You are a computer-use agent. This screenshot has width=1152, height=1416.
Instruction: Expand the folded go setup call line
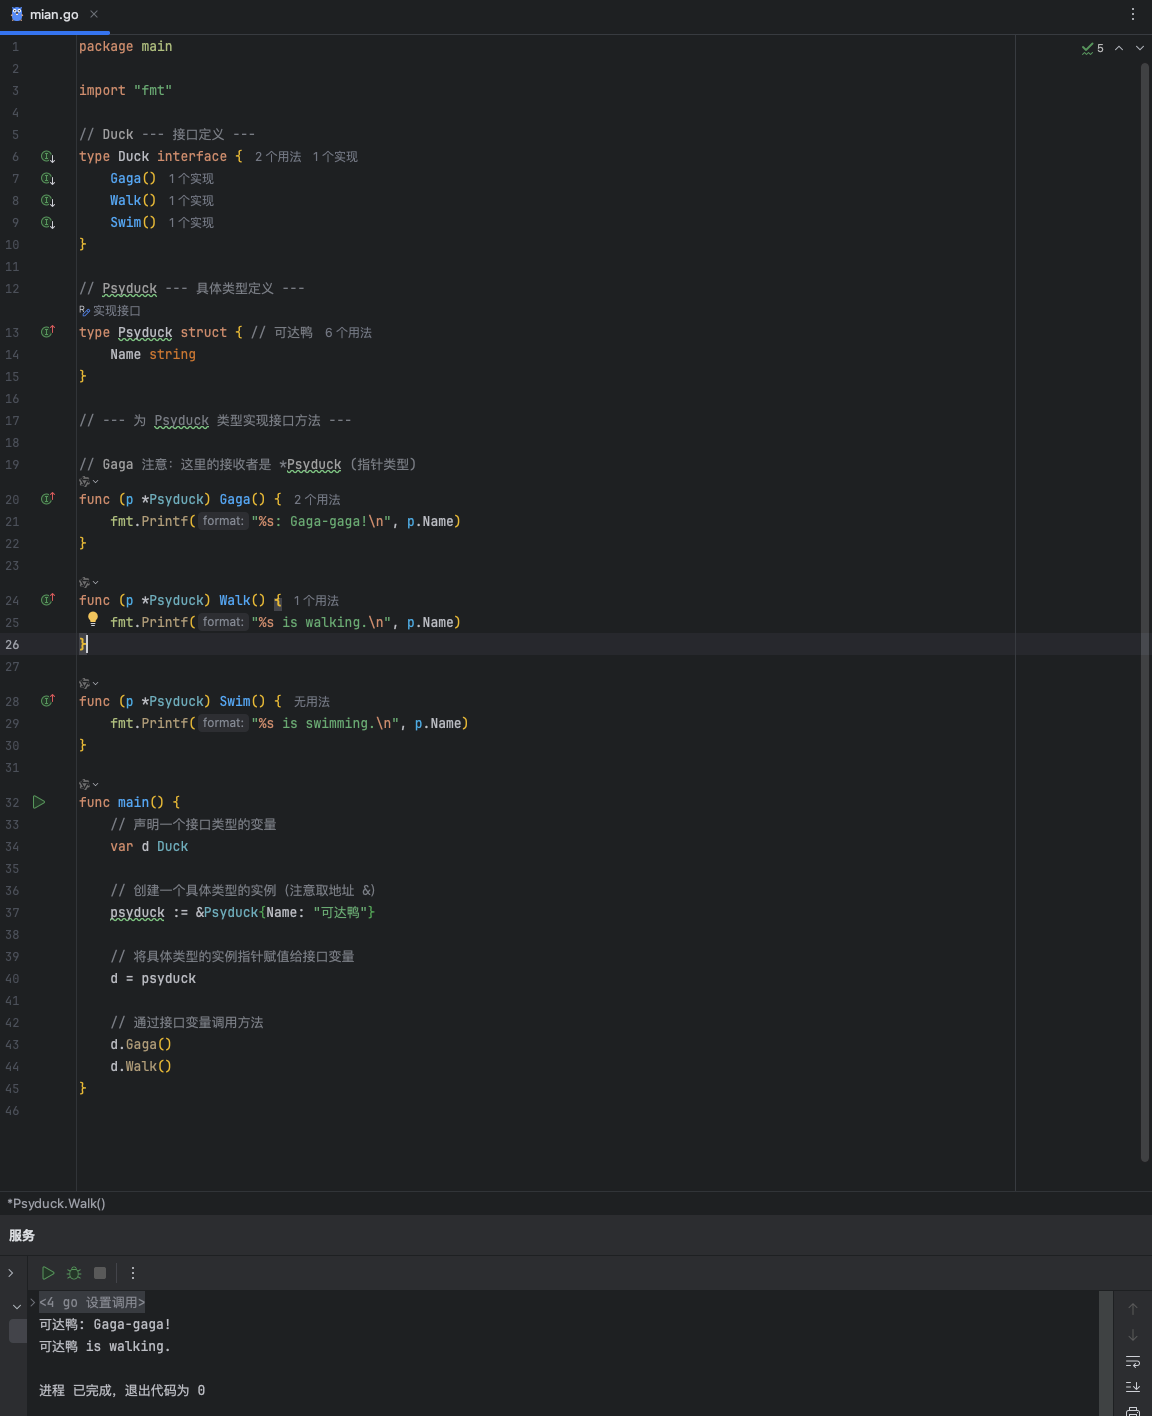[33, 1302]
